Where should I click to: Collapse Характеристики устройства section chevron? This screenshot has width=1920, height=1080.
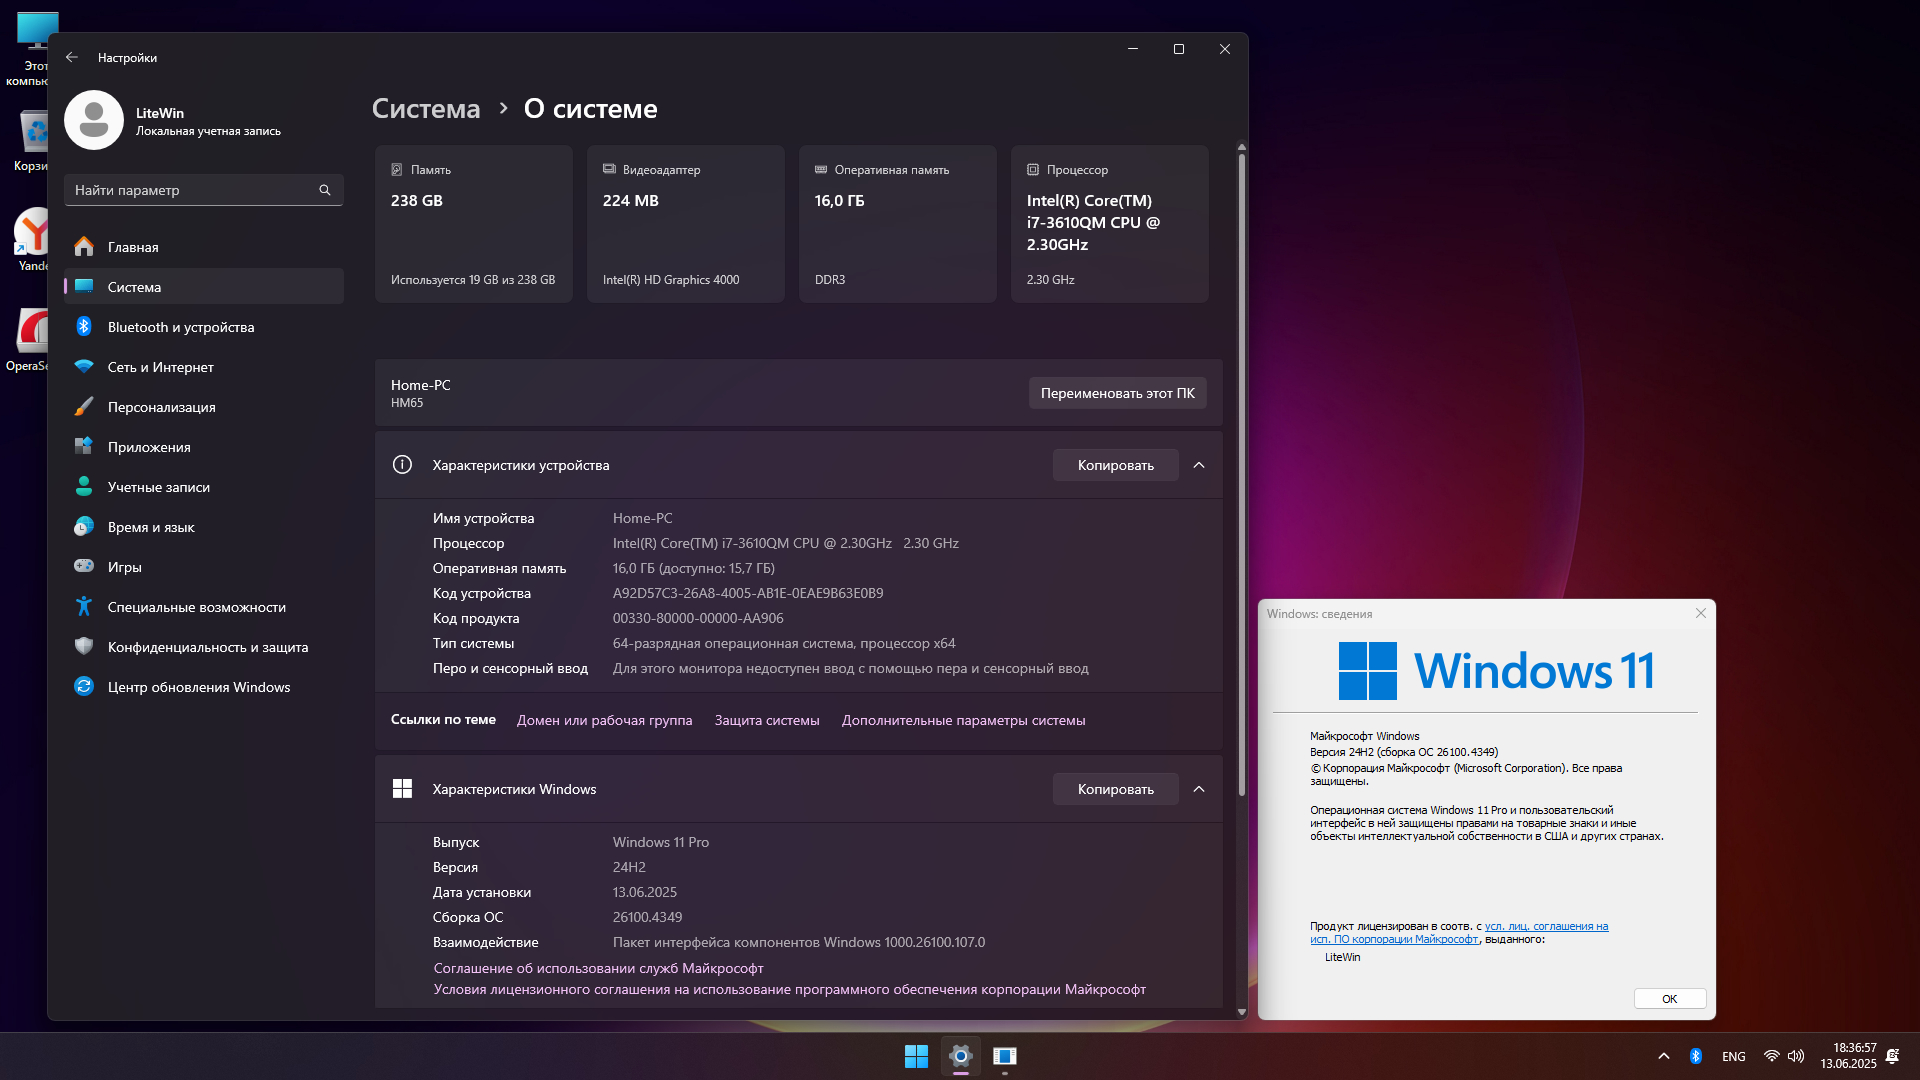click(x=1199, y=465)
